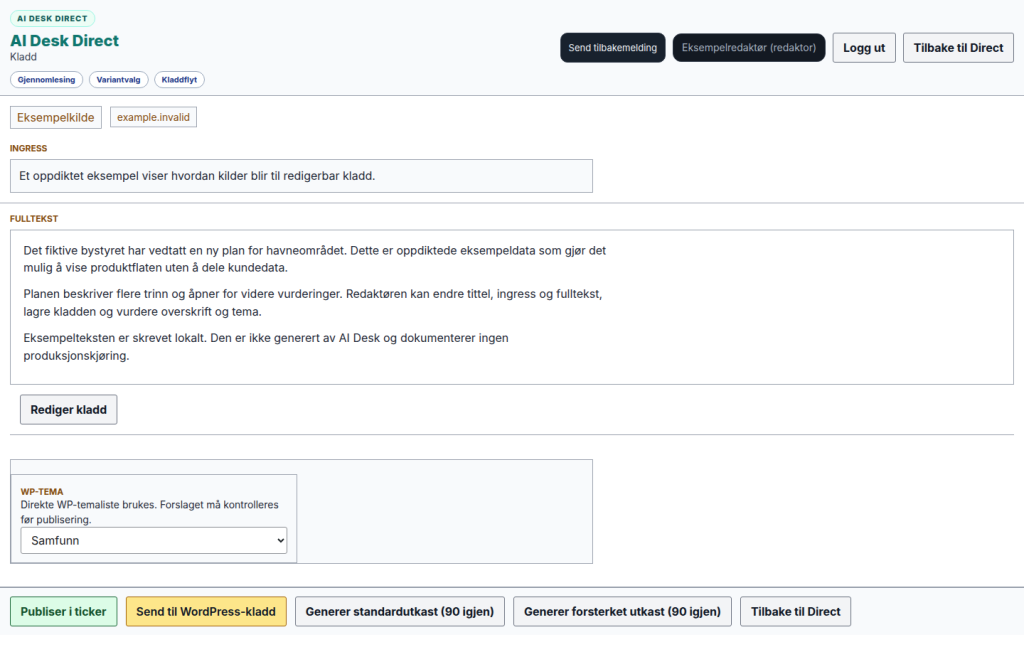Send draft via Send til WordPress-kladd
1024x647 pixels.
coord(206,612)
